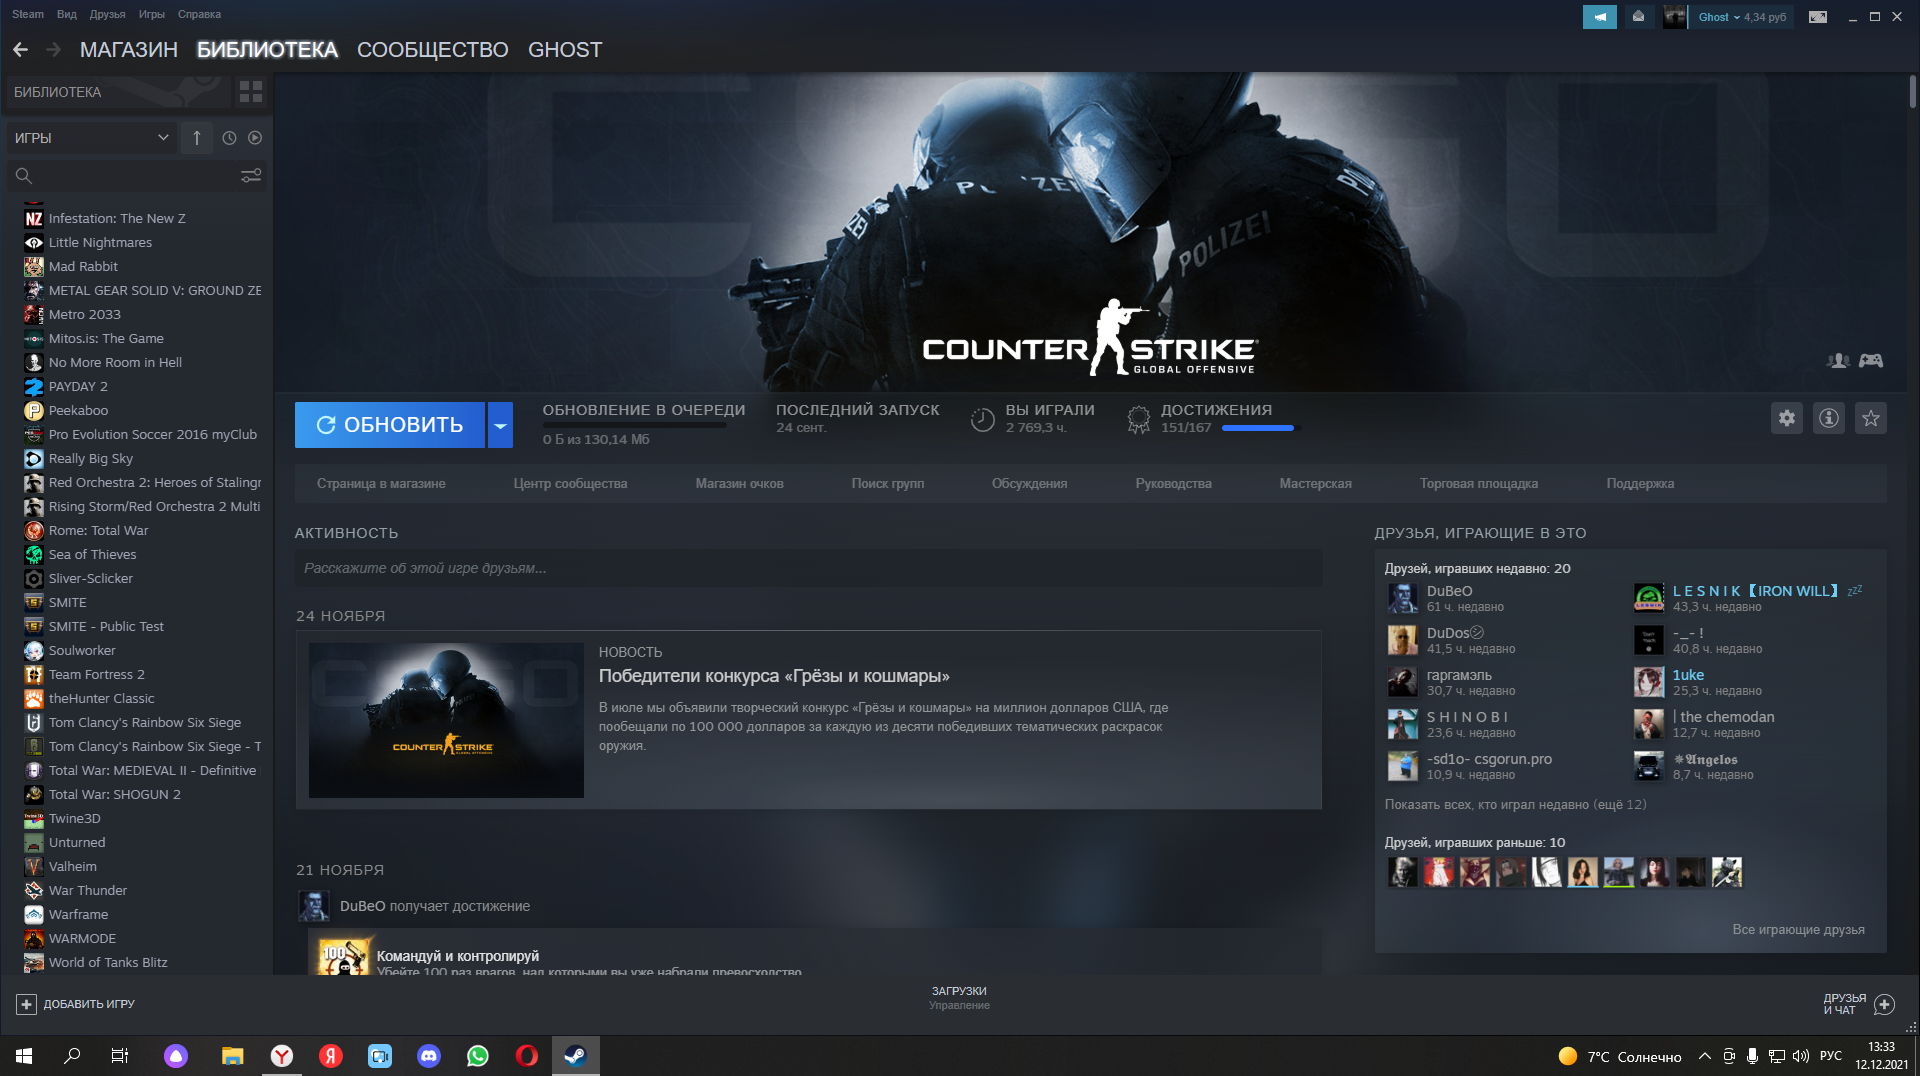Open the Steam menu
The height and width of the screenshot is (1076, 1920).
coord(28,14)
